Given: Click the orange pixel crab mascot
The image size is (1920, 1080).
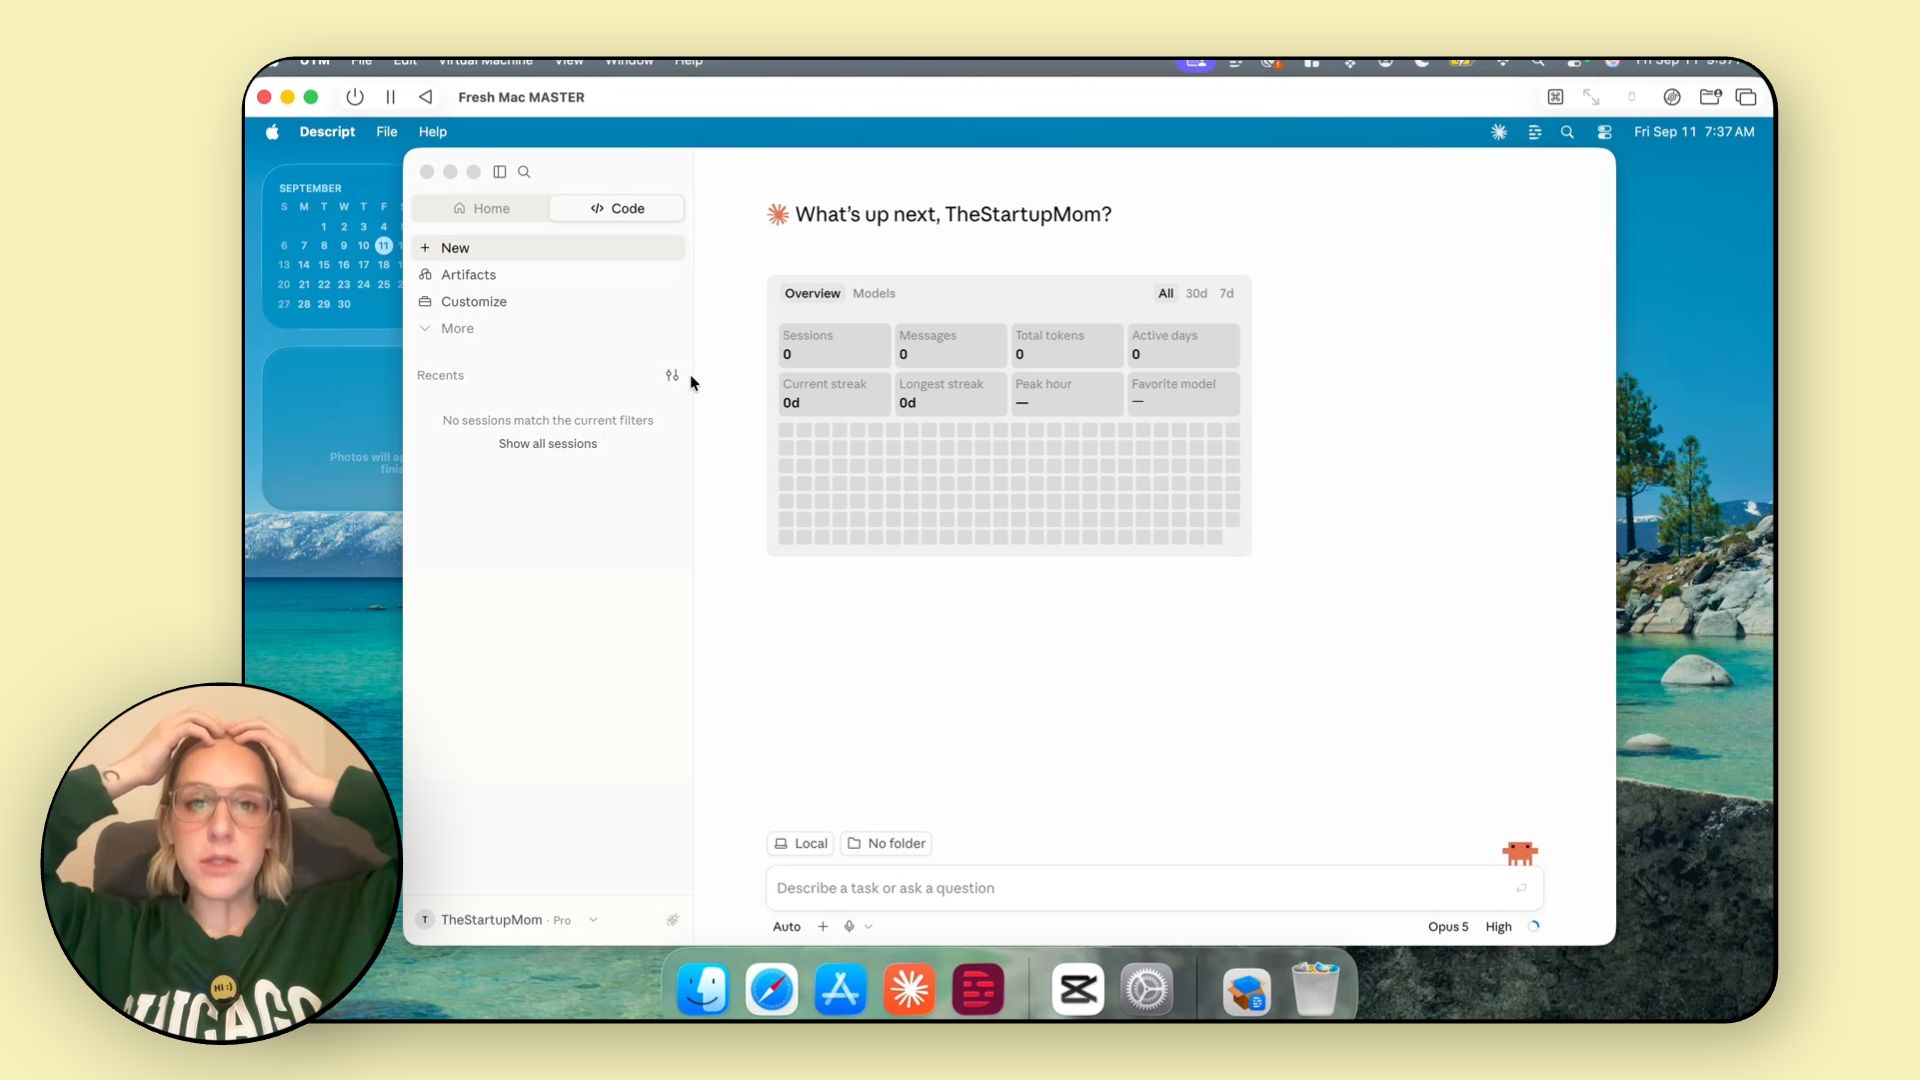Looking at the screenshot, I should 1520,852.
